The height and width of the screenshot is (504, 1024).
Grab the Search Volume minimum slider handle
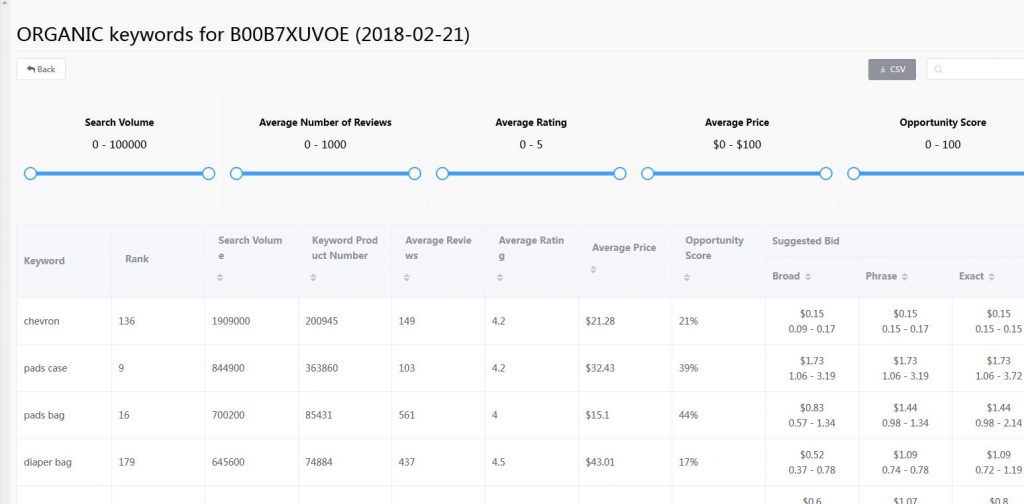click(30, 173)
